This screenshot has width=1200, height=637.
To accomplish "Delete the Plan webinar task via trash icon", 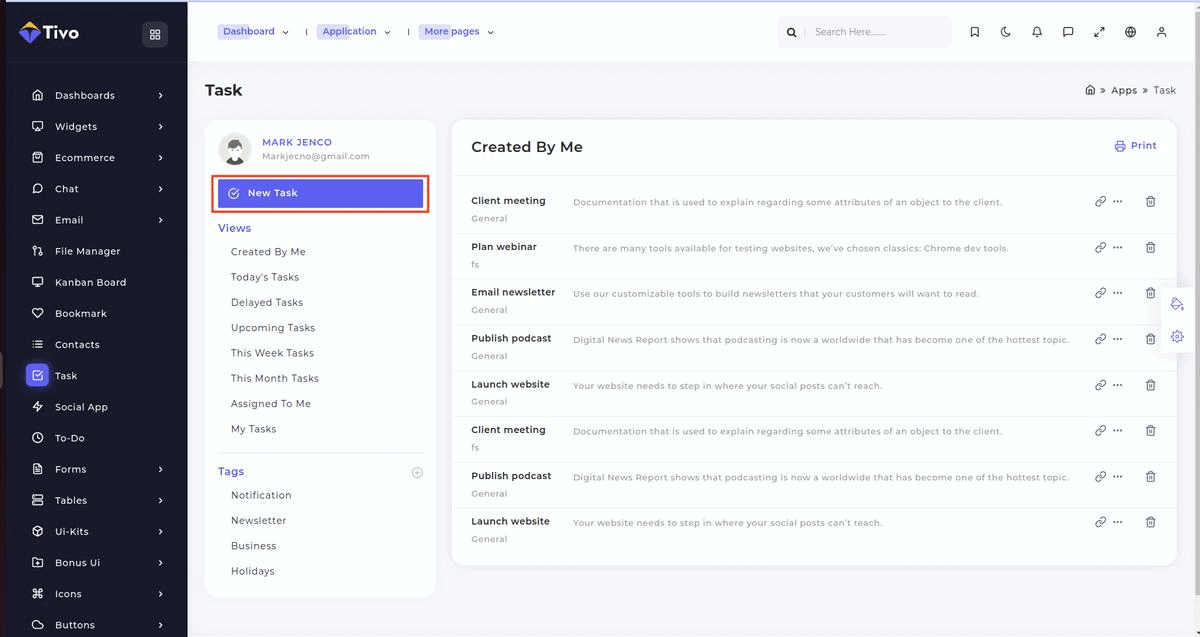I will pos(1150,247).
